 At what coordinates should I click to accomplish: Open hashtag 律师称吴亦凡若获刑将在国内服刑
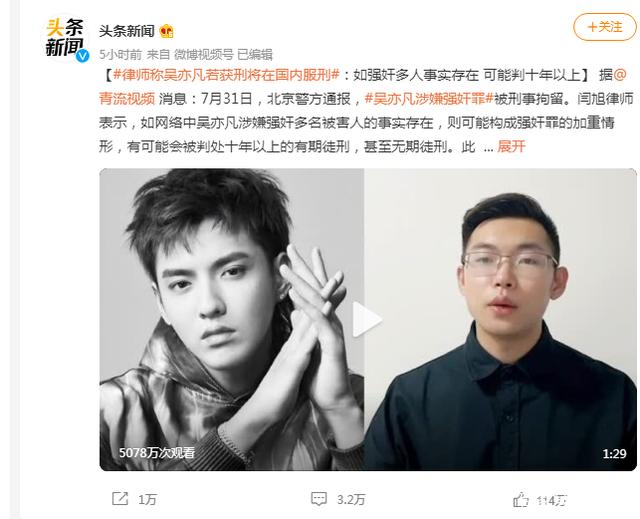coord(227,75)
